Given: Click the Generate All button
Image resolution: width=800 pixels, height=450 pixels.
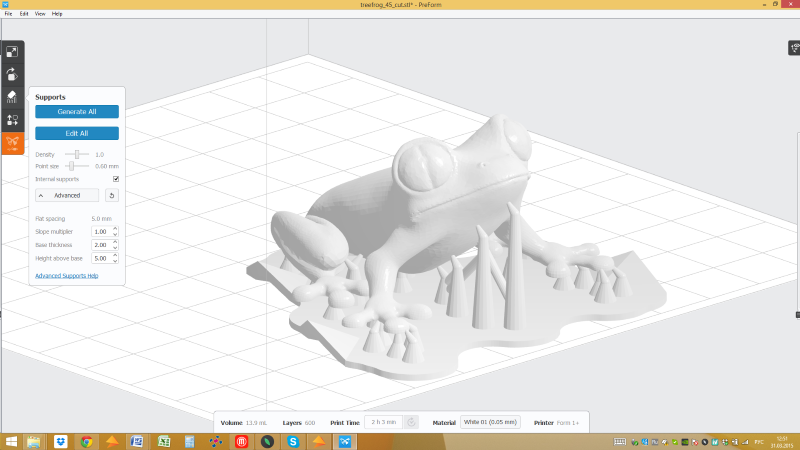Looking at the screenshot, I should (x=77, y=112).
